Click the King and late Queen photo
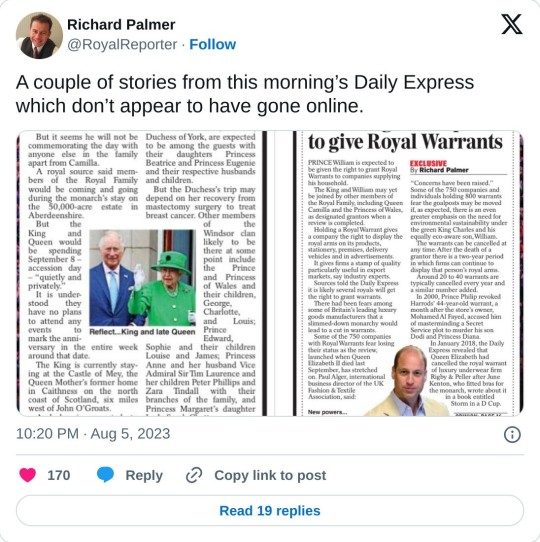Viewport: 540px width, 542px height. tap(142, 278)
